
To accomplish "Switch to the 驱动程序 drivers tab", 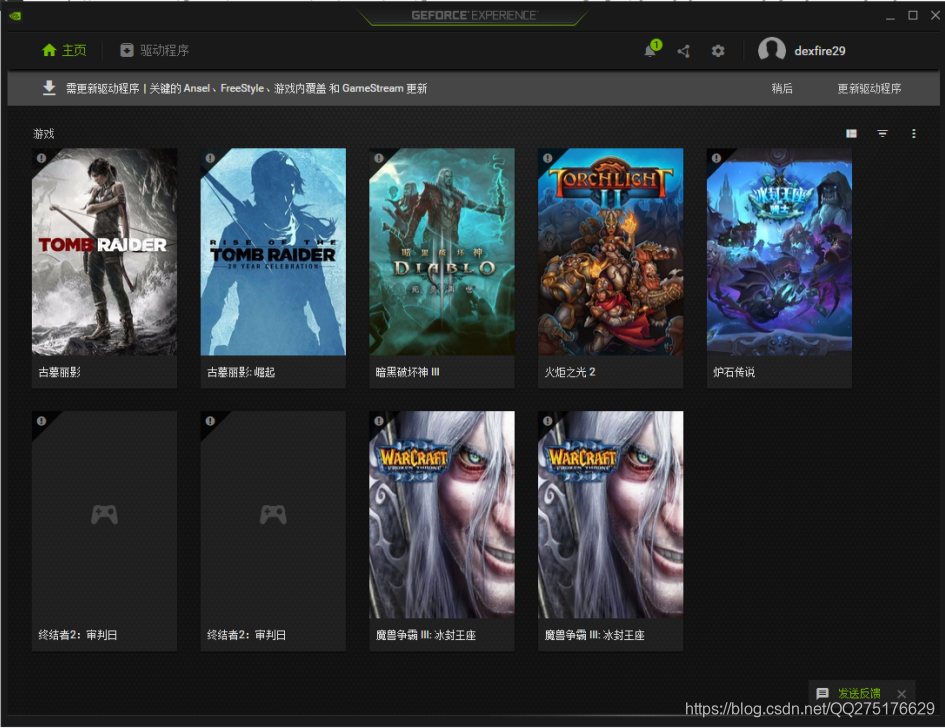I will coord(154,51).
